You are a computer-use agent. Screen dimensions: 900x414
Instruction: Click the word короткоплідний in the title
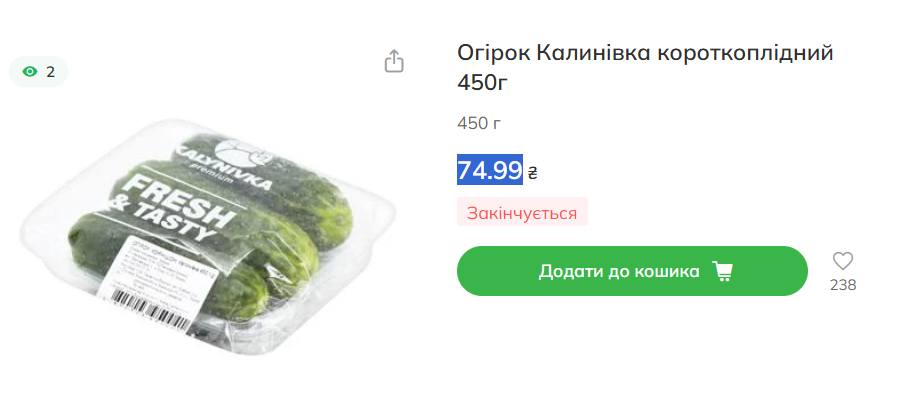tap(745, 54)
